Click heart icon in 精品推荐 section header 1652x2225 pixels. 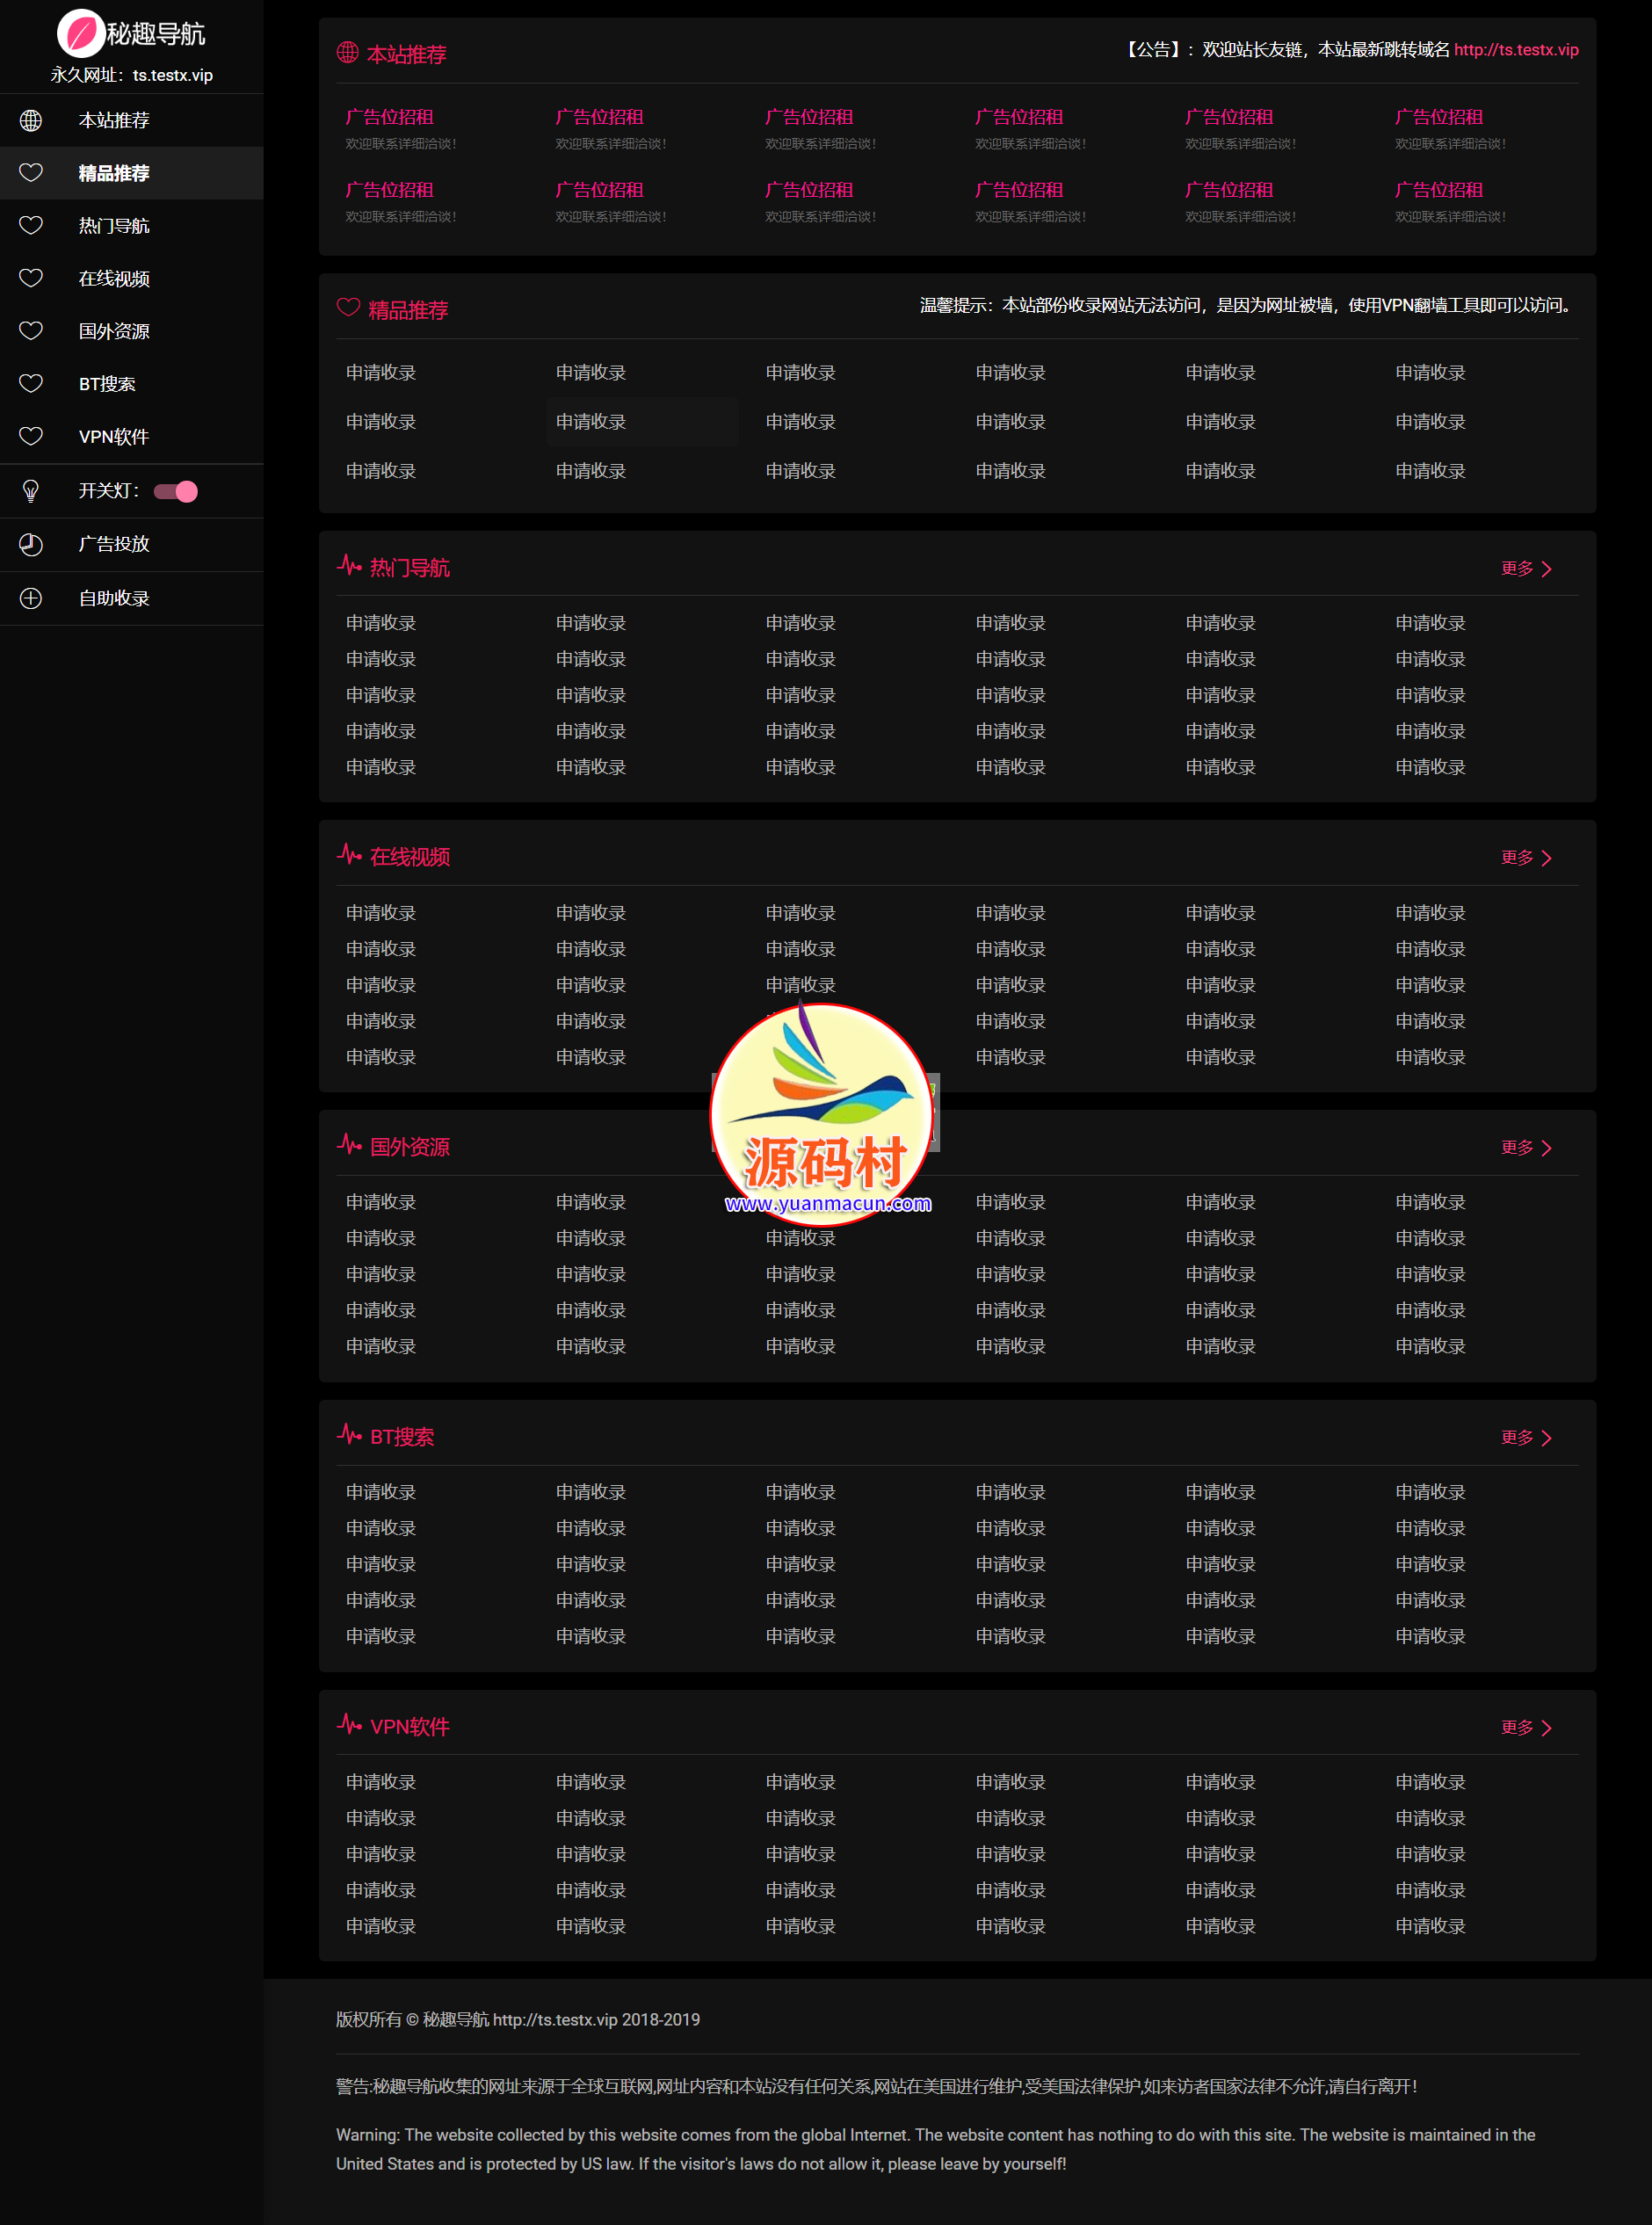[348, 308]
